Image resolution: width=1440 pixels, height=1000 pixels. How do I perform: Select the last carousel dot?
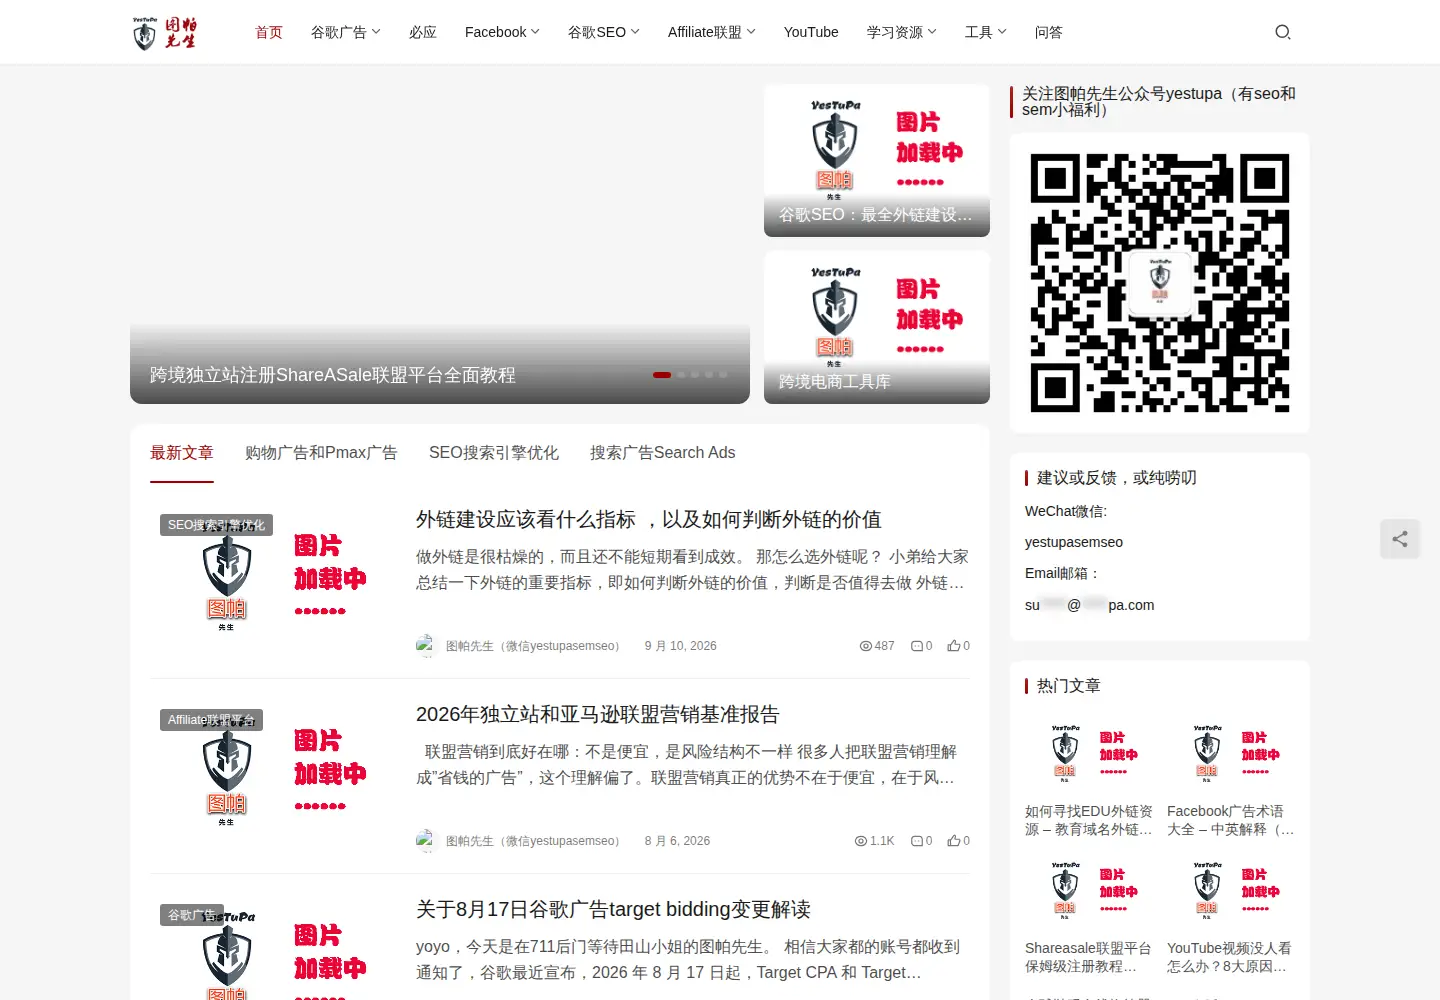click(x=723, y=375)
